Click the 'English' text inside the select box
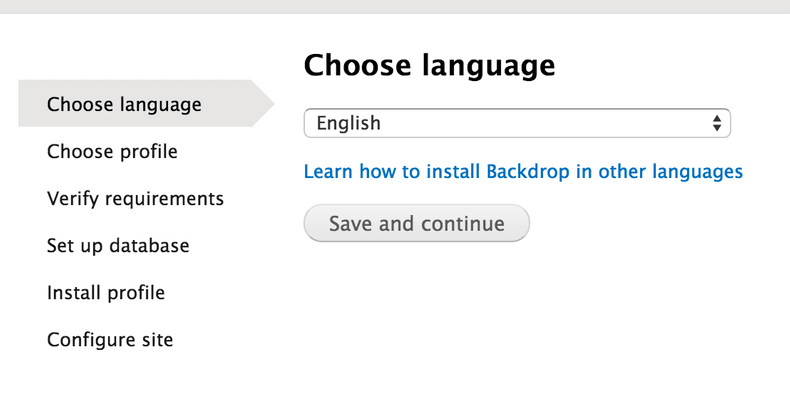This screenshot has height=405, width=790. pos(348,123)
